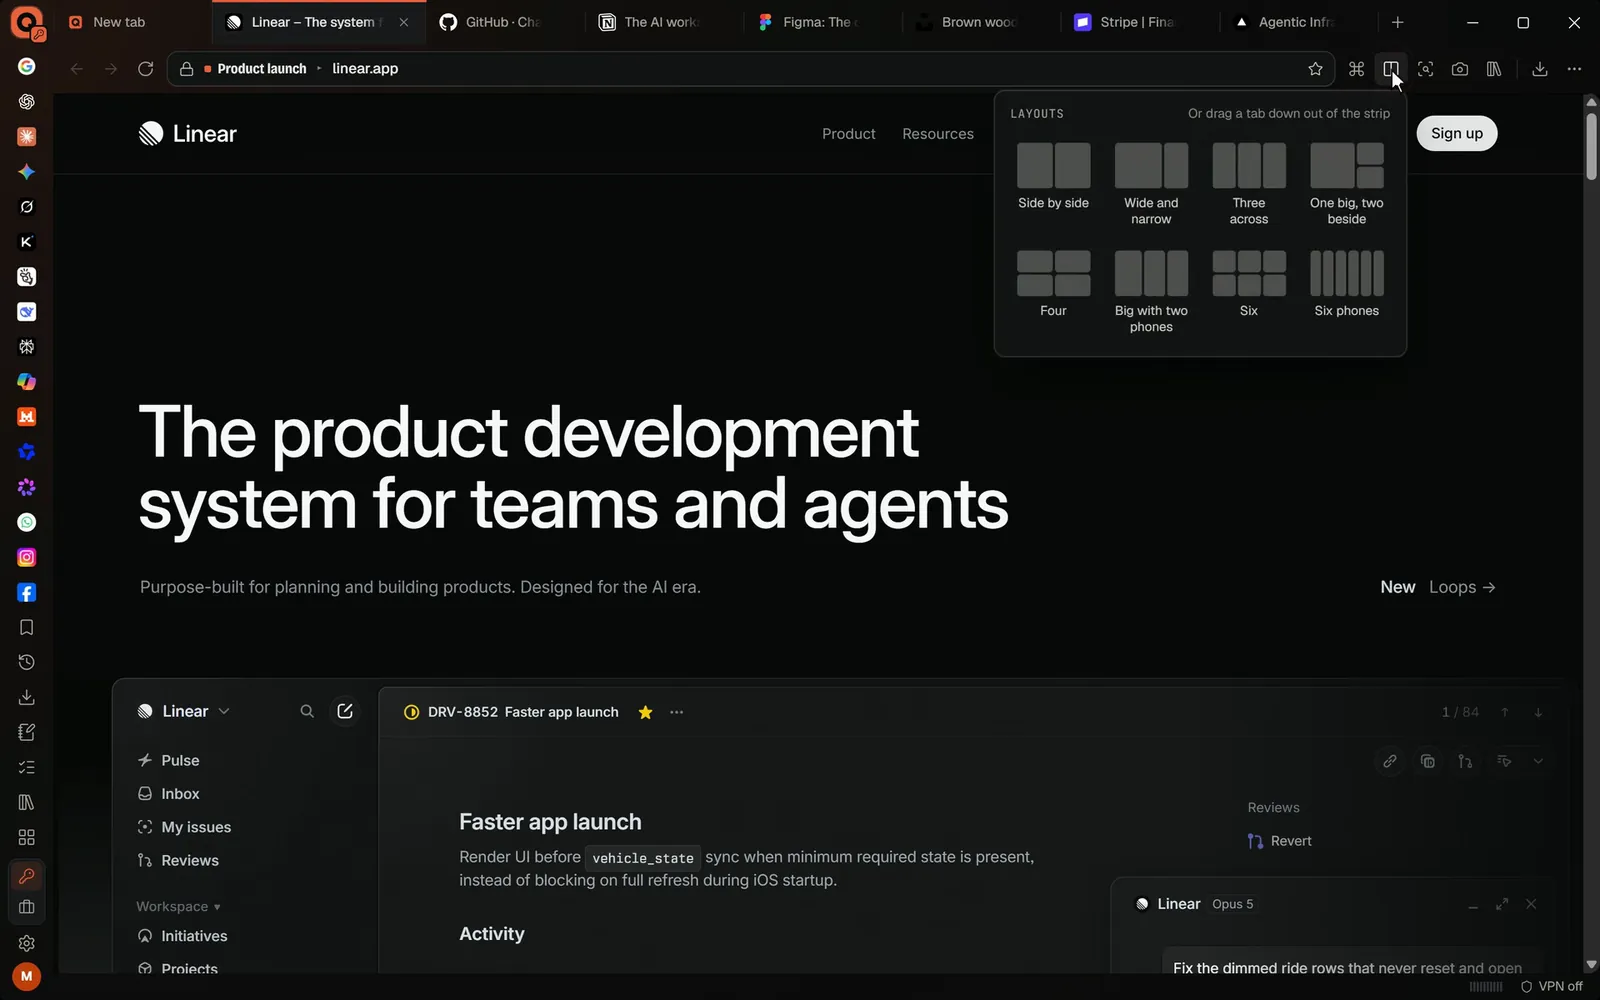
Task: Launch Gemini from the browser sidebar
Action: click(x=27, y=172)
